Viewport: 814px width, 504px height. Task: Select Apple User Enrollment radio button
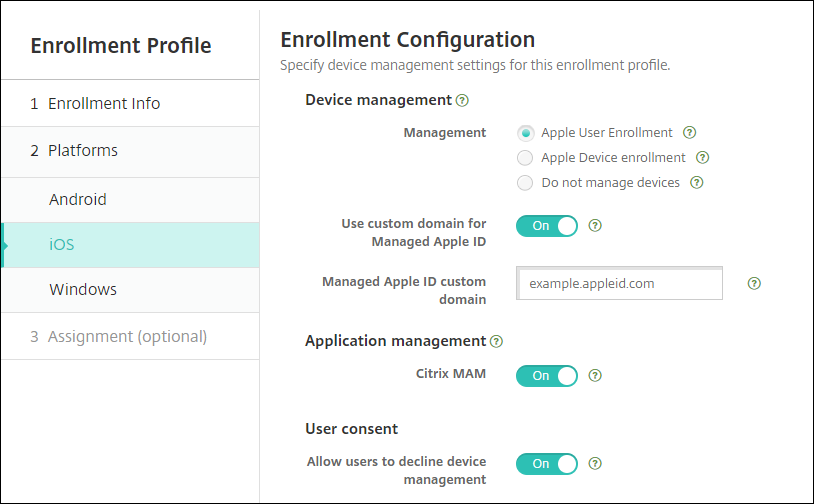coord(525,132)
